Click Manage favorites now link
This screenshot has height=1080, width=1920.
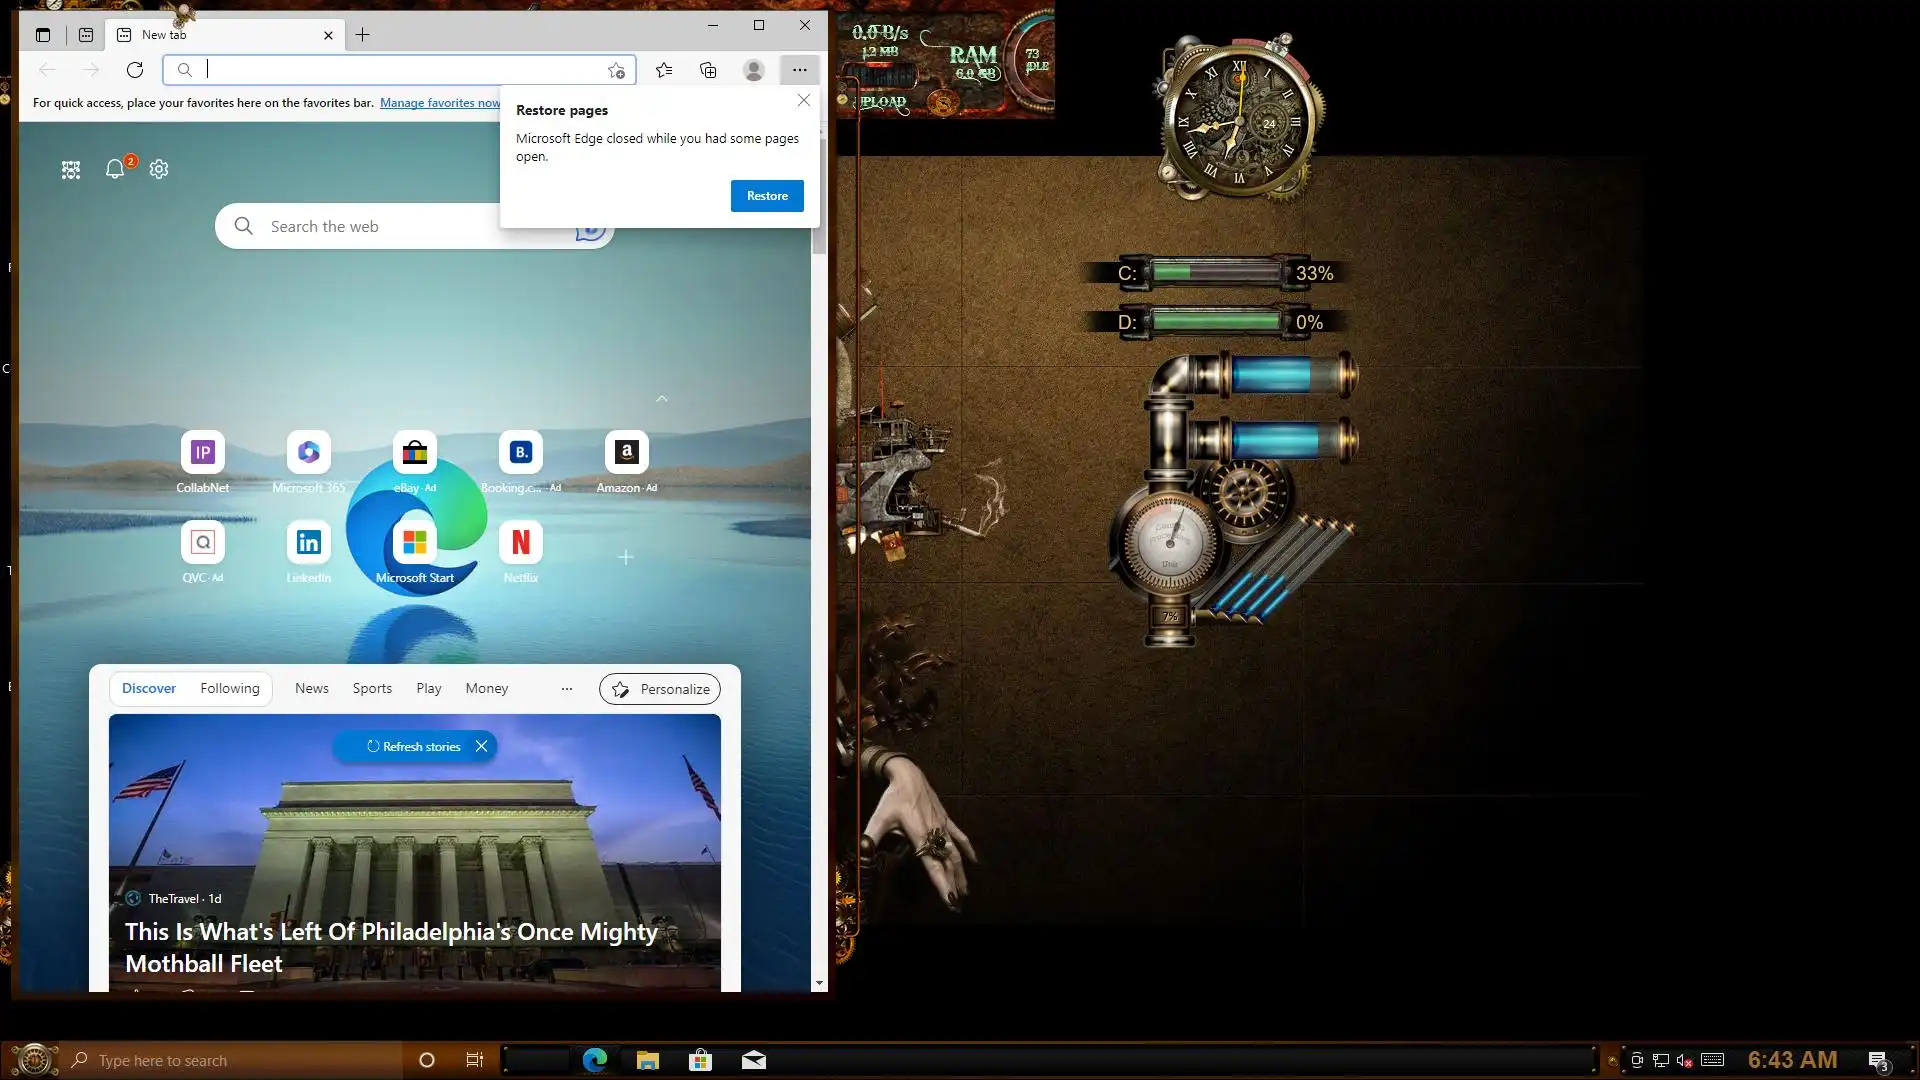439,103
